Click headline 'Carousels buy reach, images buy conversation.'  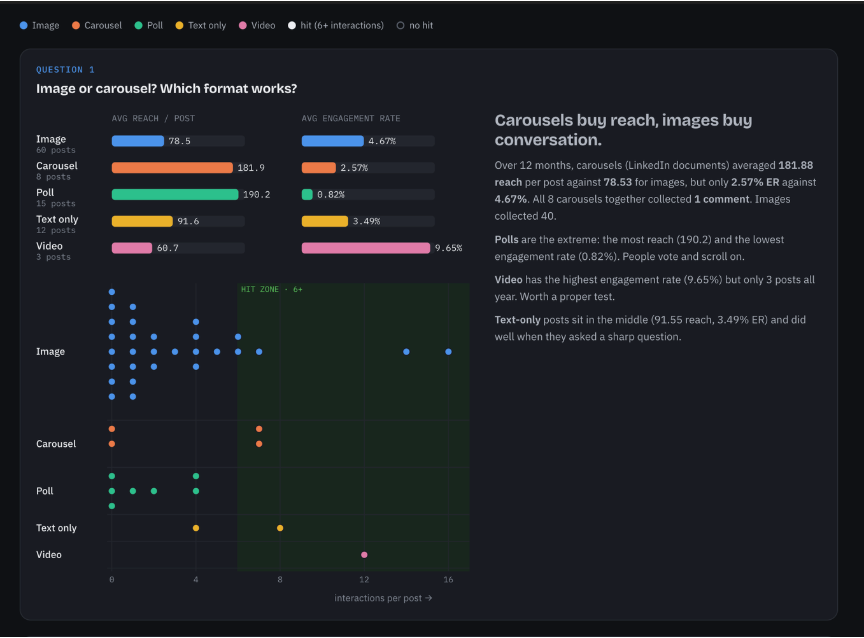click(623, 130)
